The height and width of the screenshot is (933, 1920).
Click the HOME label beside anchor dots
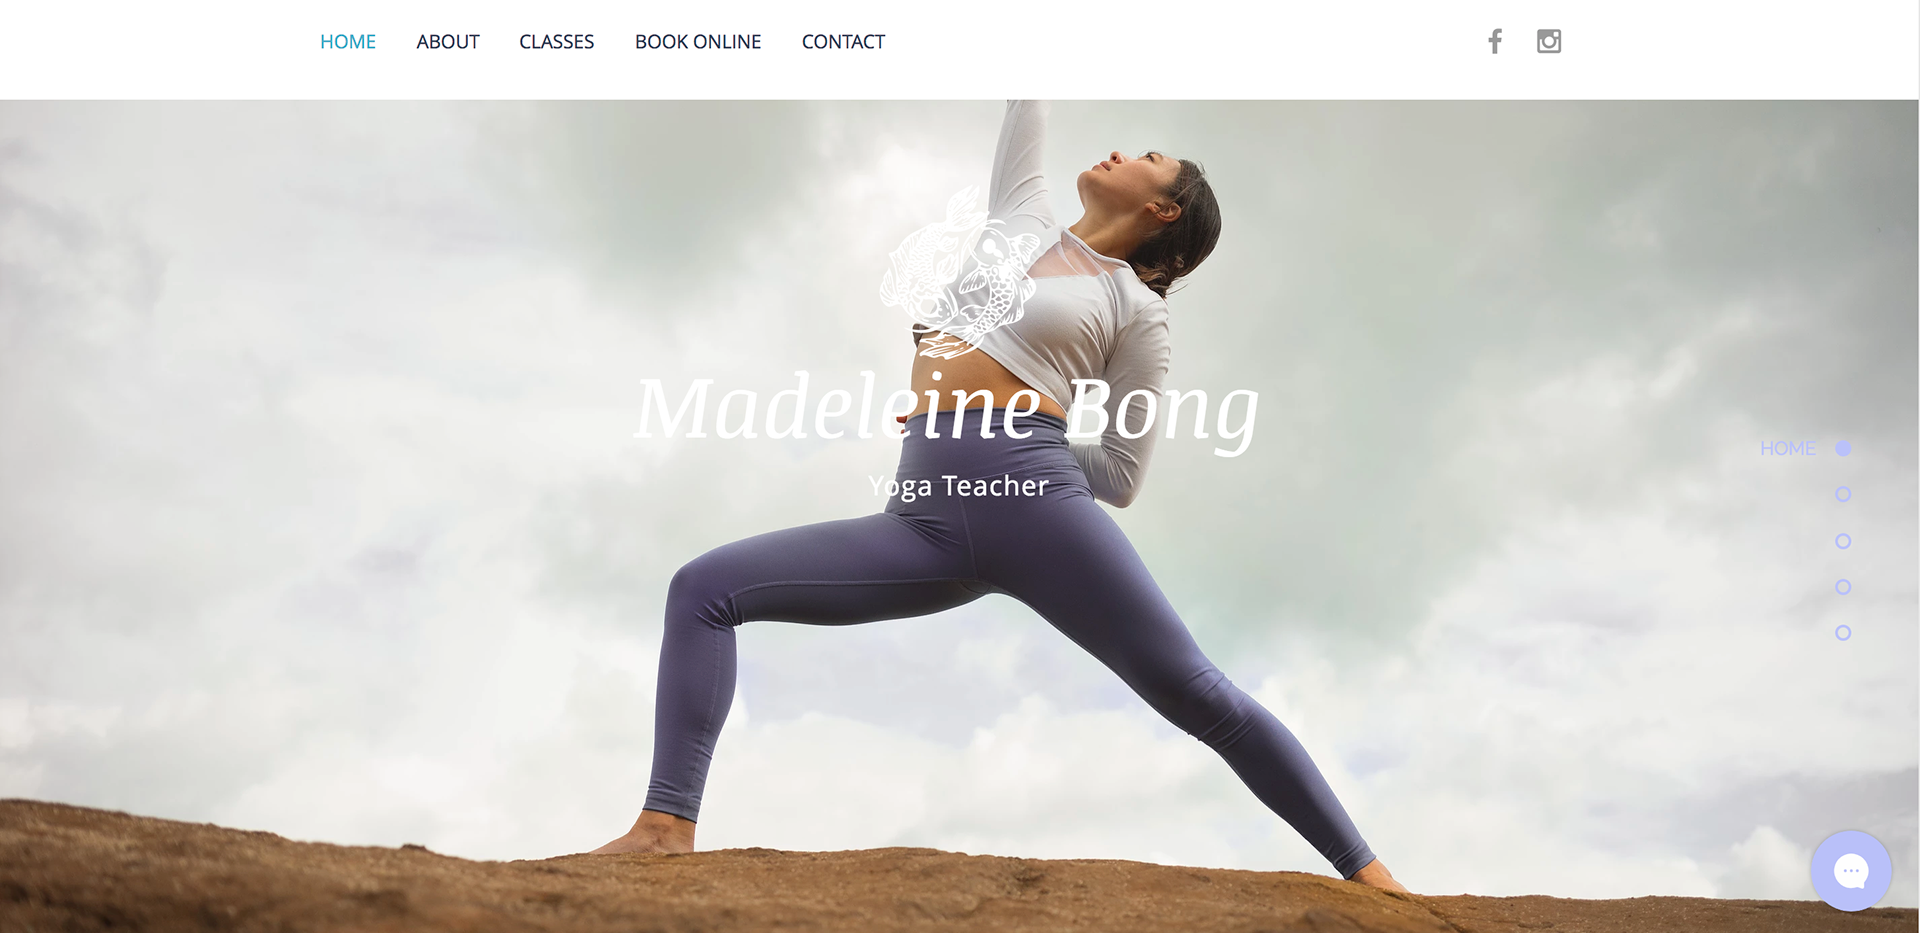pyautogui.click(x=1788, y=449)
